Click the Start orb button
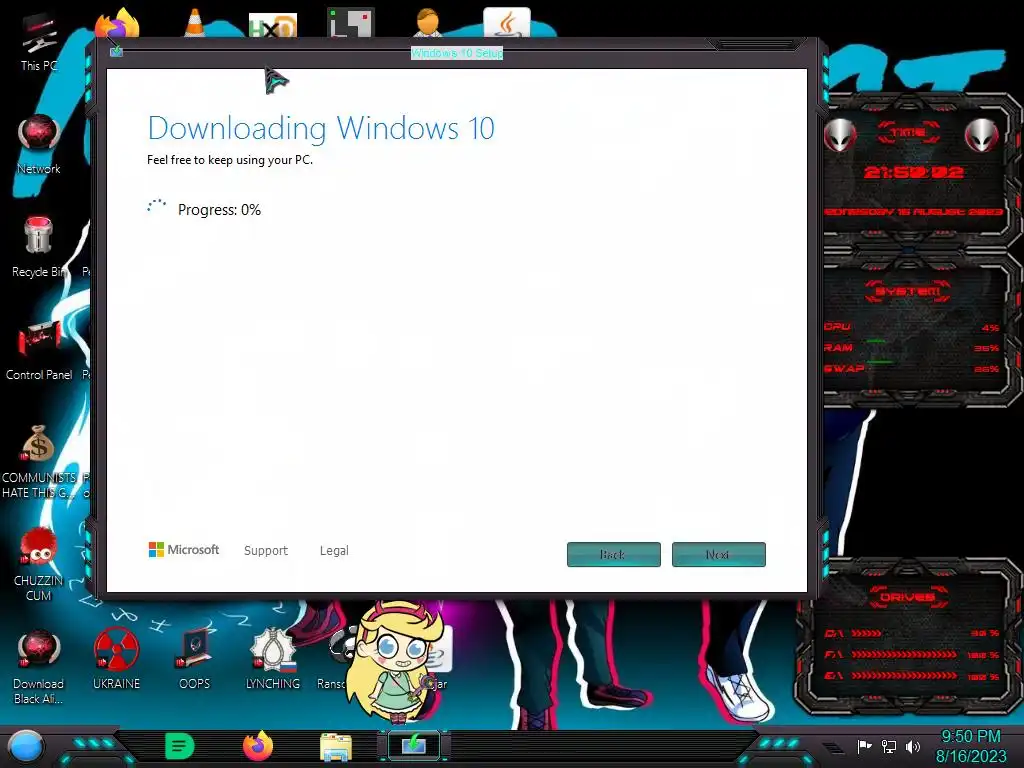This screenshot has width=1024, height=768. 25,746
